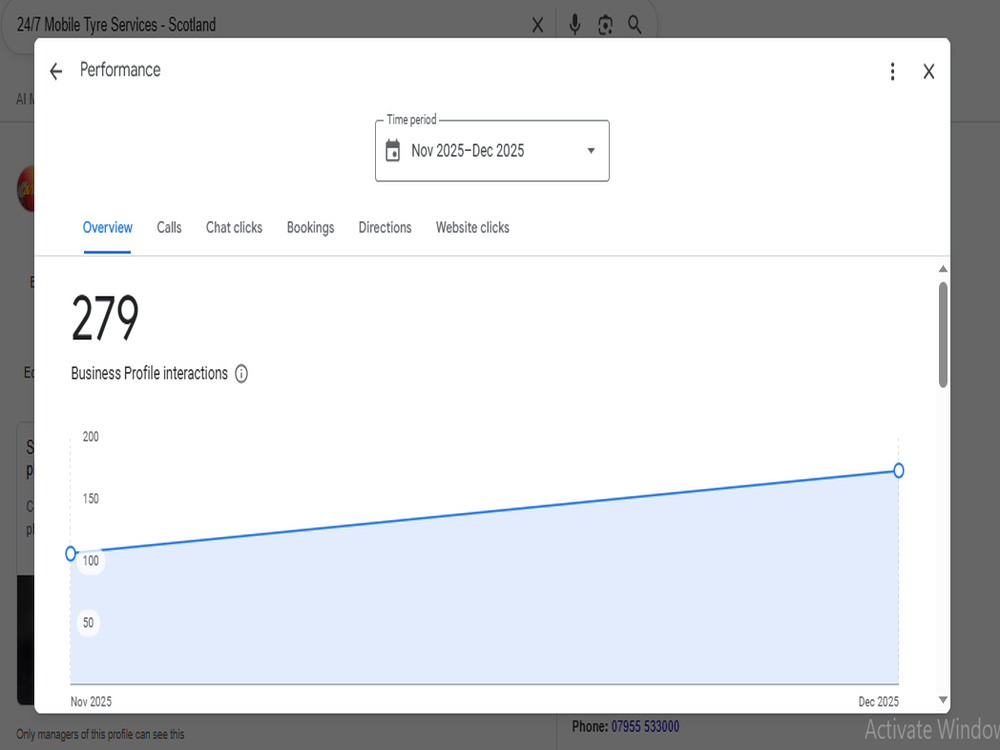Click the Performance dialog title
Image resolution: width=1000 pixels, height=750 pixels.
point(120,70)
